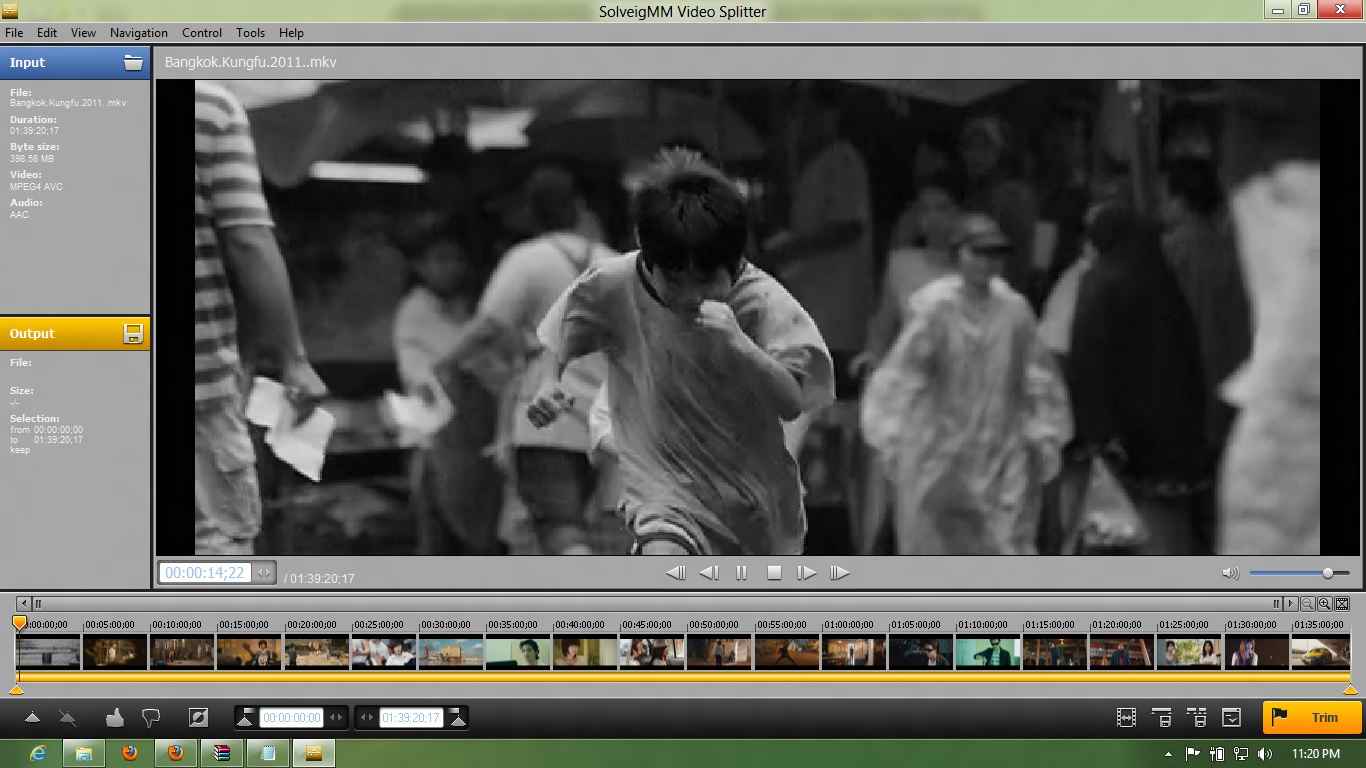Screen dimensions: 1366x768
Task: Toggle arrows beside current time field
Action: click(x=263, y=573)
